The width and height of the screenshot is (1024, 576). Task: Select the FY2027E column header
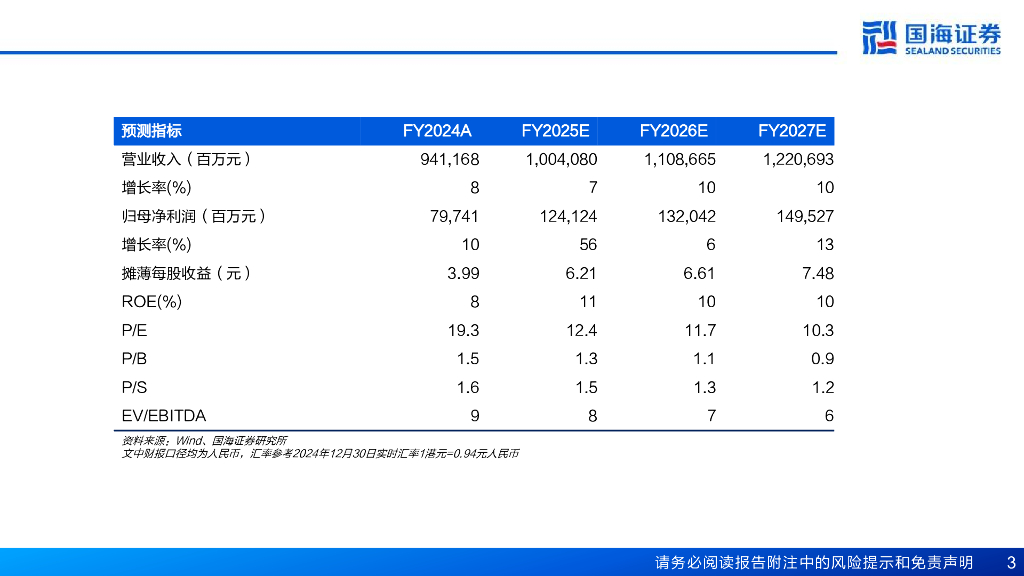[x=792, y=131]
